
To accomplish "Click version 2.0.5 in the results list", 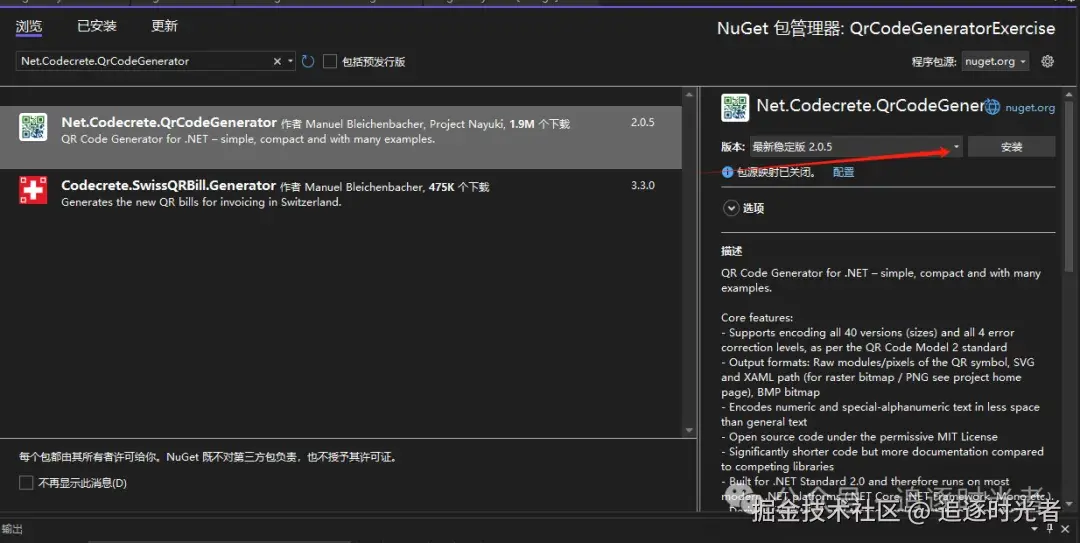I will (643, 122).
